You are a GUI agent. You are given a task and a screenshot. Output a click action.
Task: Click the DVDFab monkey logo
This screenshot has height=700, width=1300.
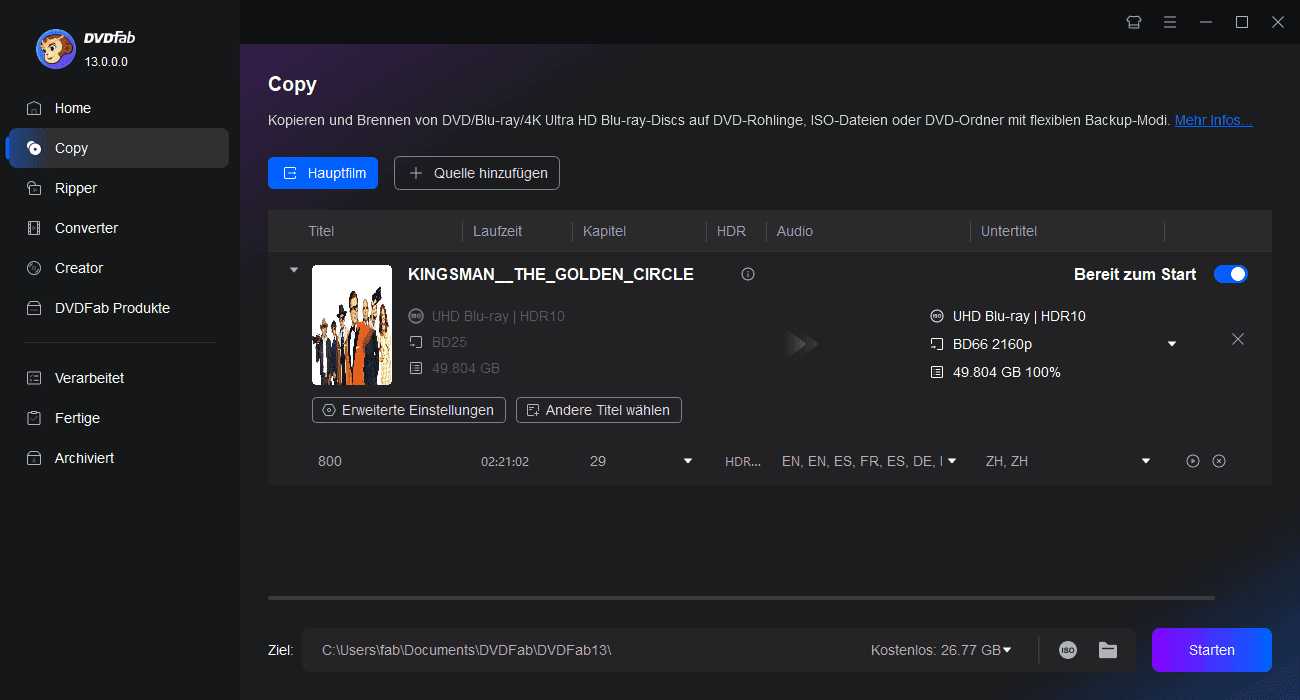point(55,48)
